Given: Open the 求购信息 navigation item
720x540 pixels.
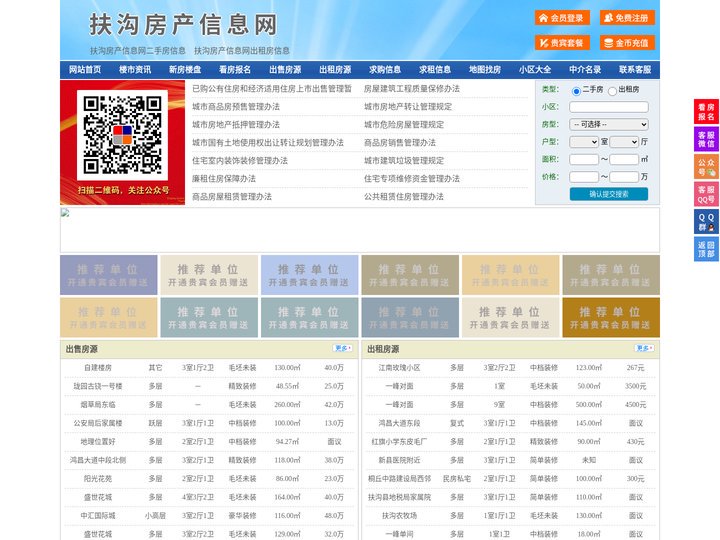Looking at the screenshot, I should 385,70.
